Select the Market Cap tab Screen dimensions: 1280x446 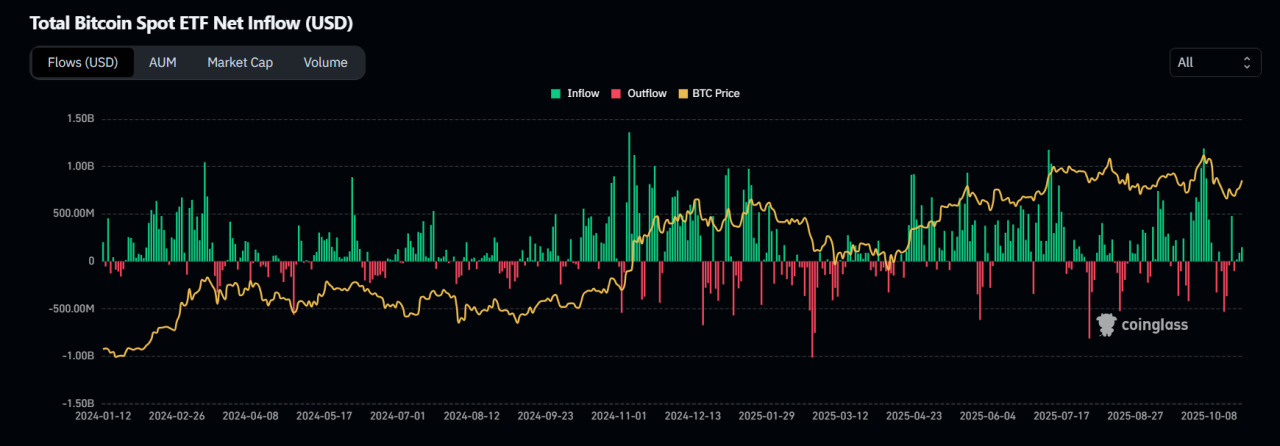[240, 62]
